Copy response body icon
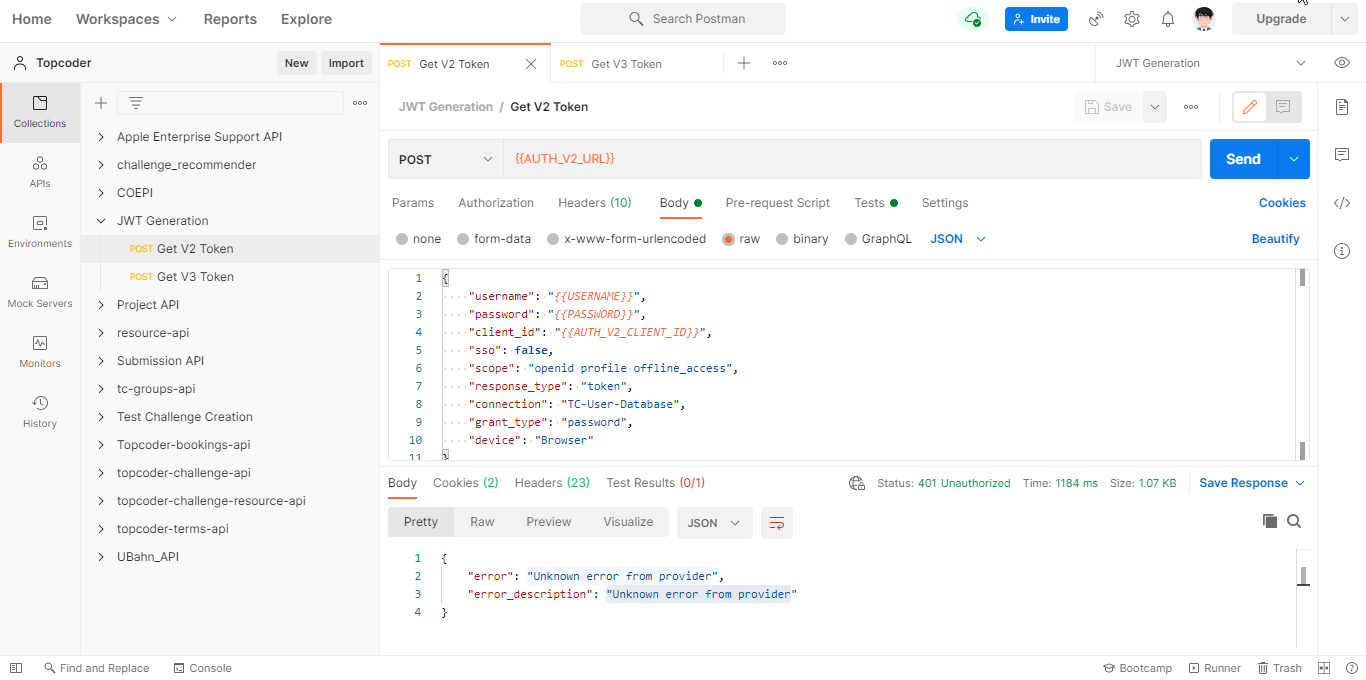Viewport: 1366px width, 680px height. [x=1270, y=521]
